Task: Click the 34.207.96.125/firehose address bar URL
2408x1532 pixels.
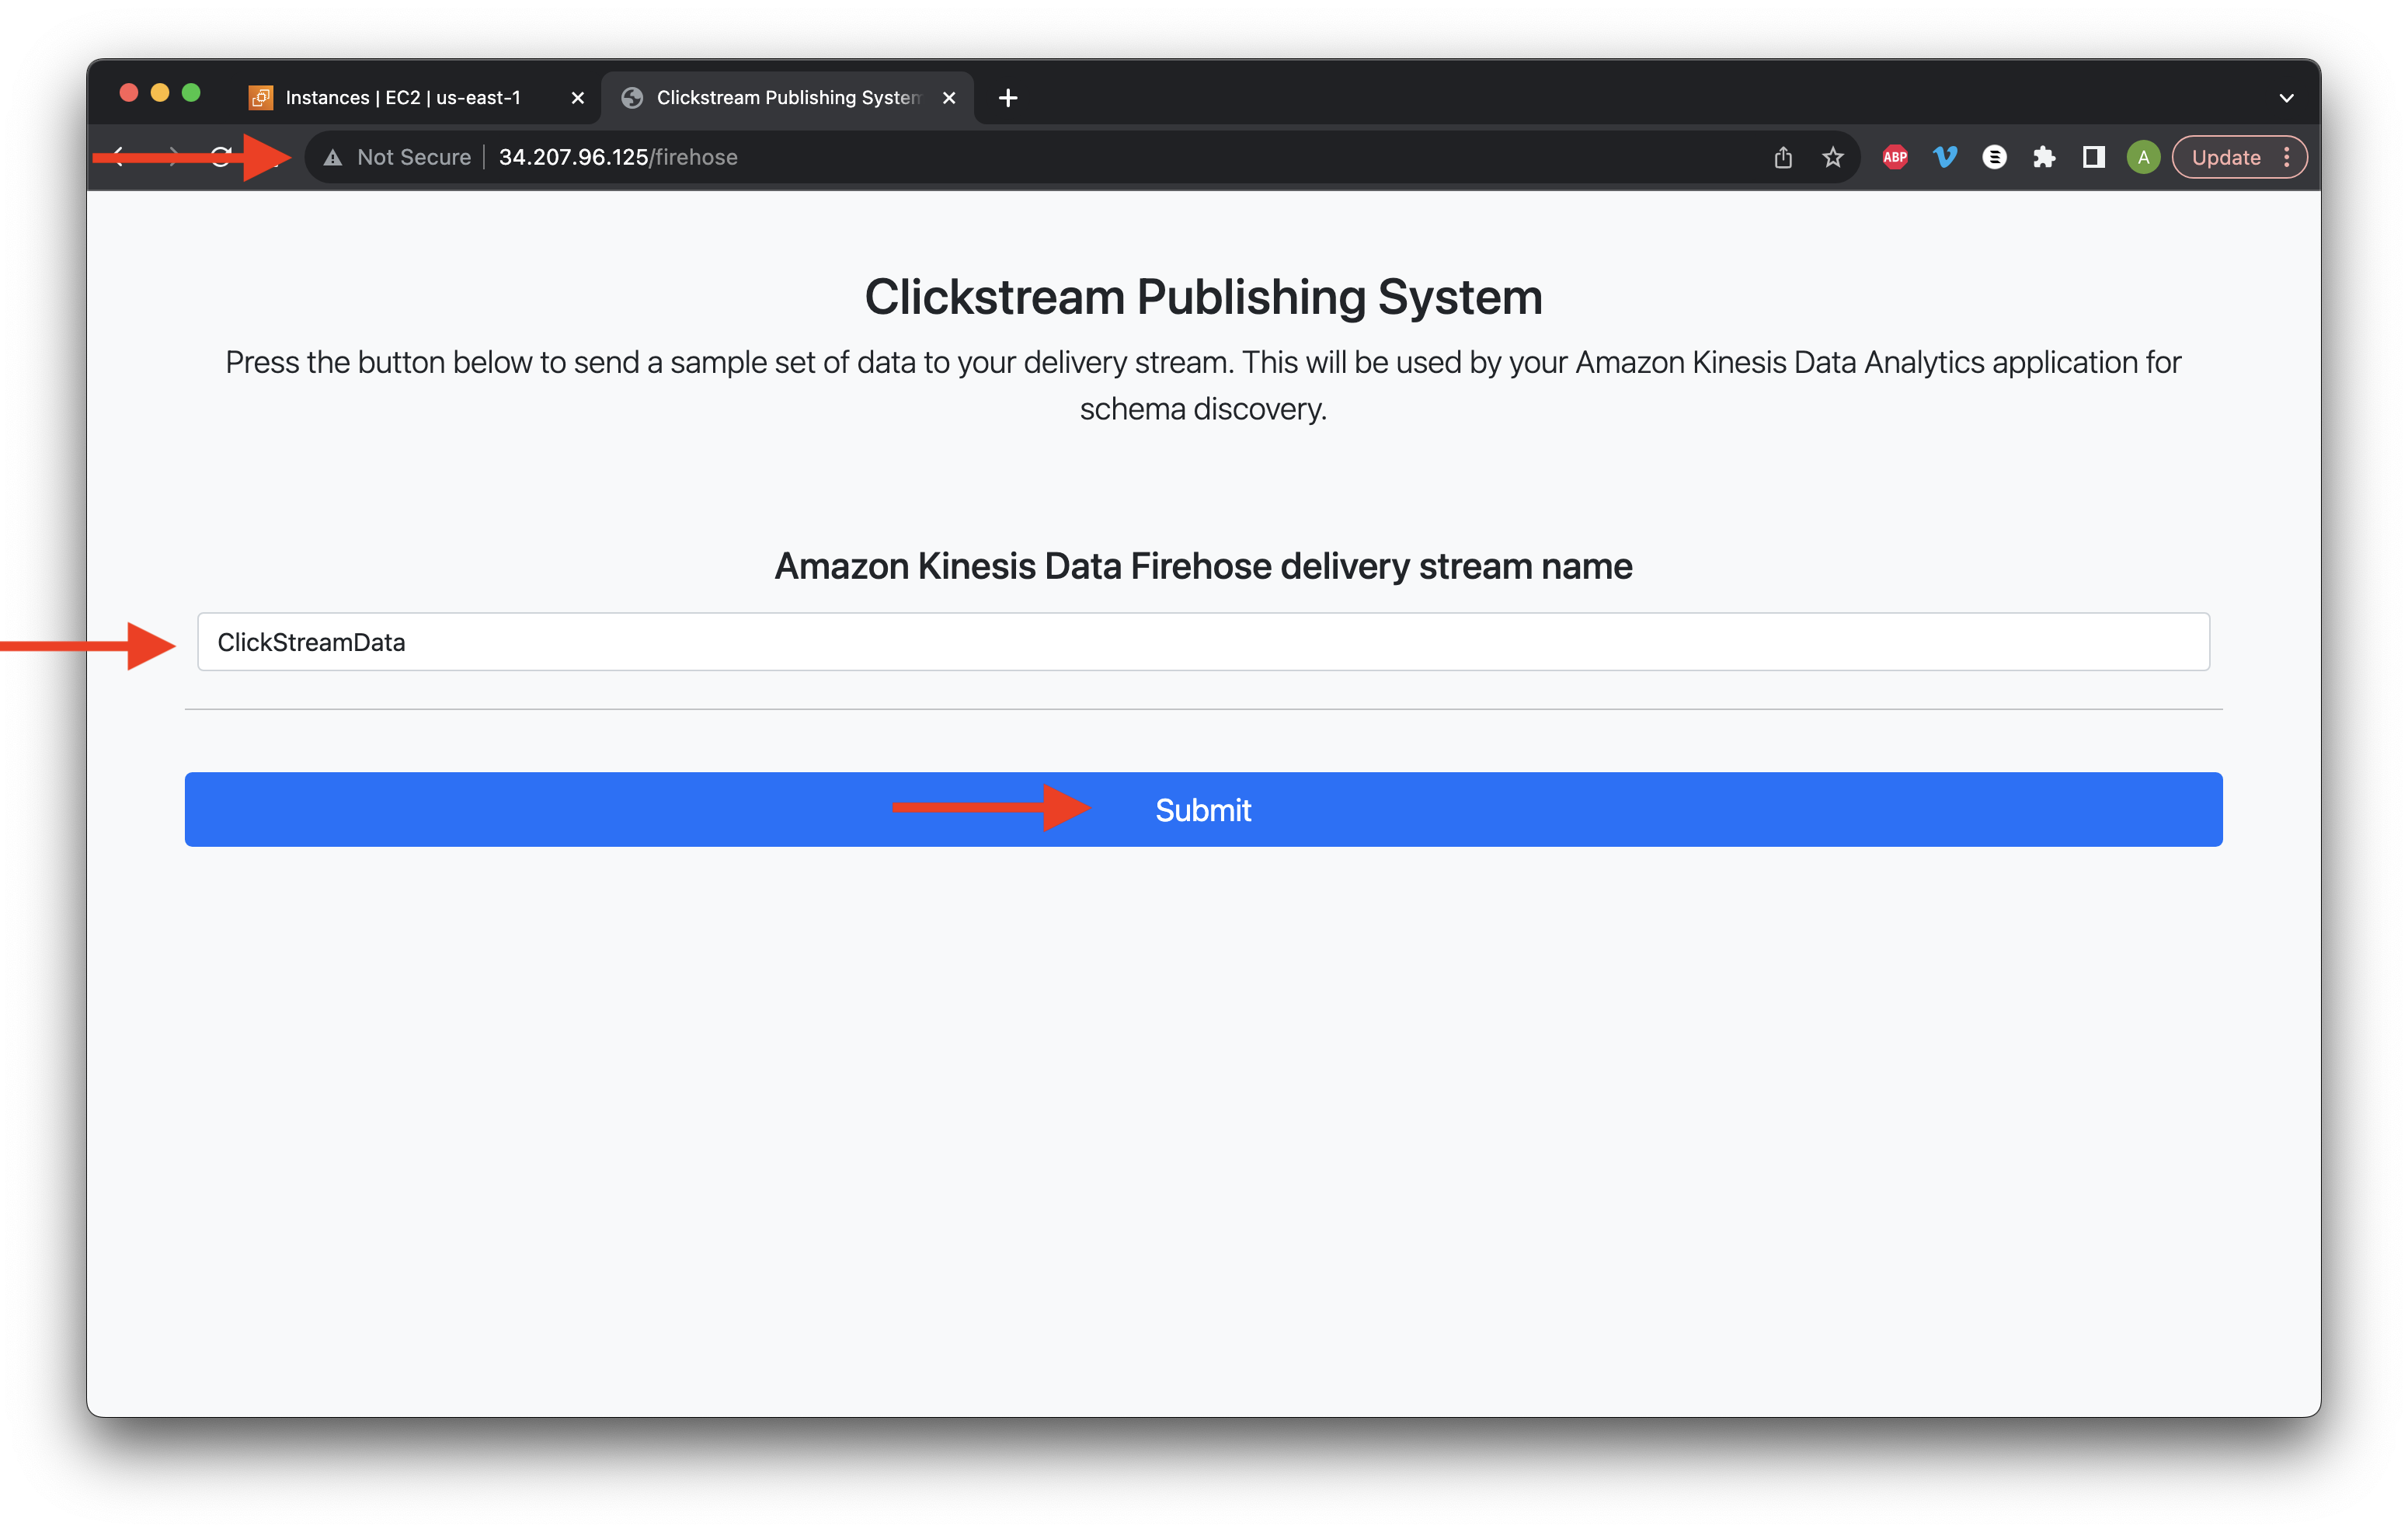Action: (x=618, y=157)
